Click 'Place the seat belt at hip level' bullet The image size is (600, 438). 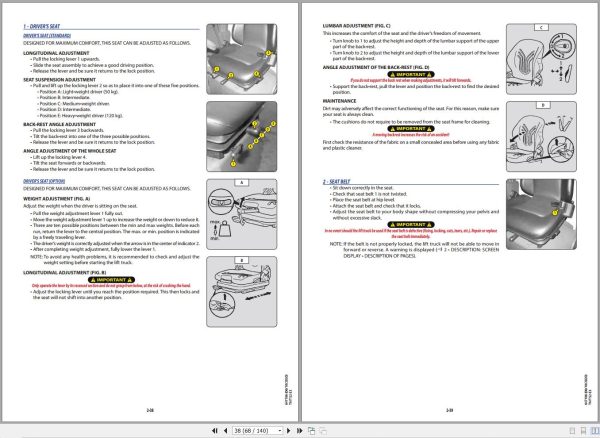363,200
